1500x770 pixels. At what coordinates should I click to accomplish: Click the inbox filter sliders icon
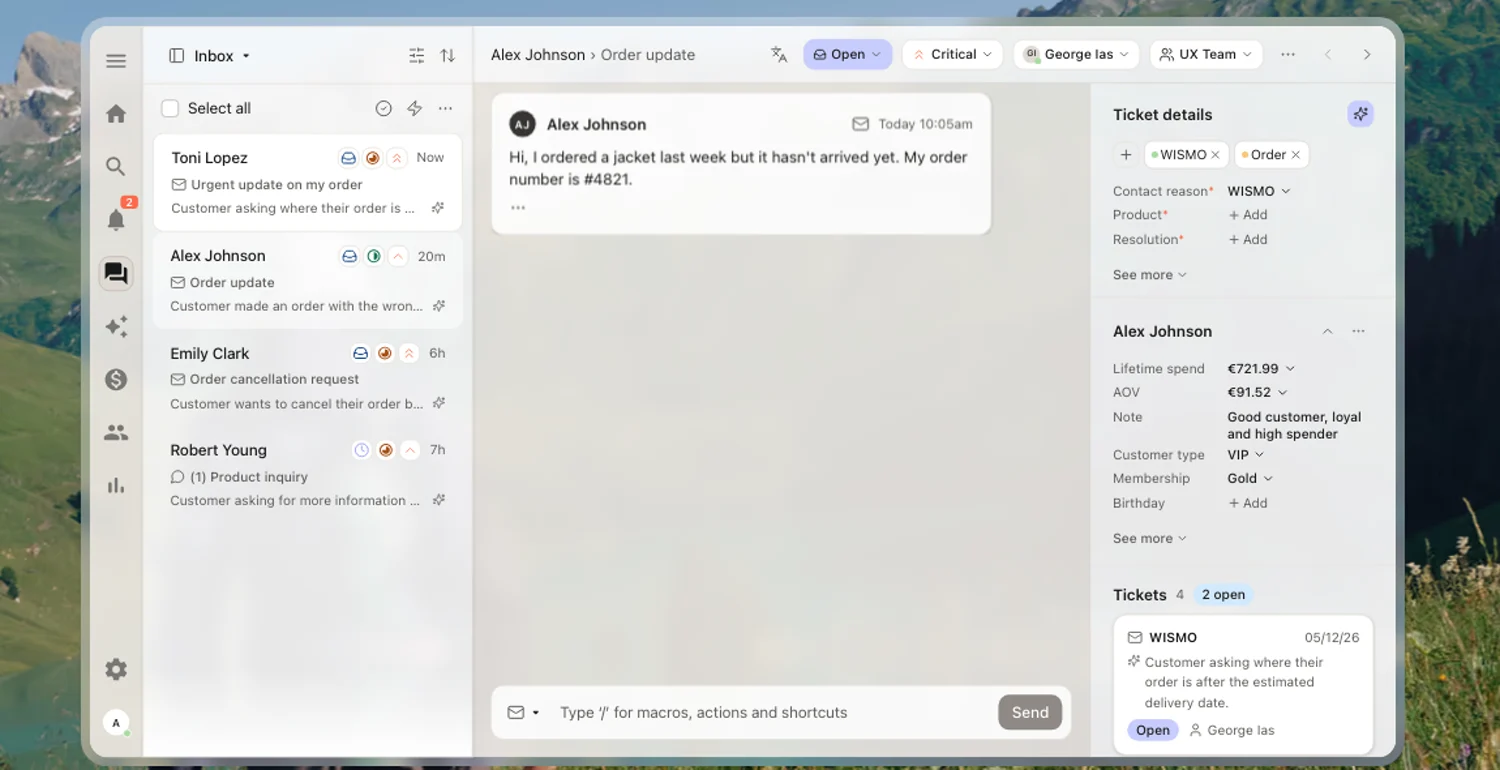[417, 56]
